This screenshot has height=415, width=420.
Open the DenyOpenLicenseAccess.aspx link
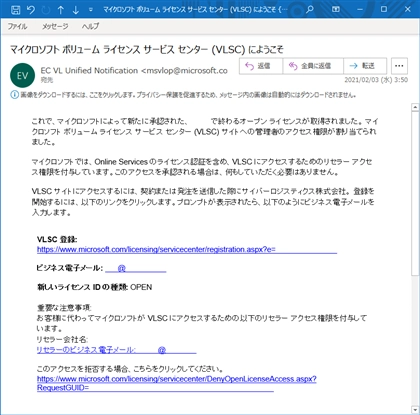coord(177,383)
